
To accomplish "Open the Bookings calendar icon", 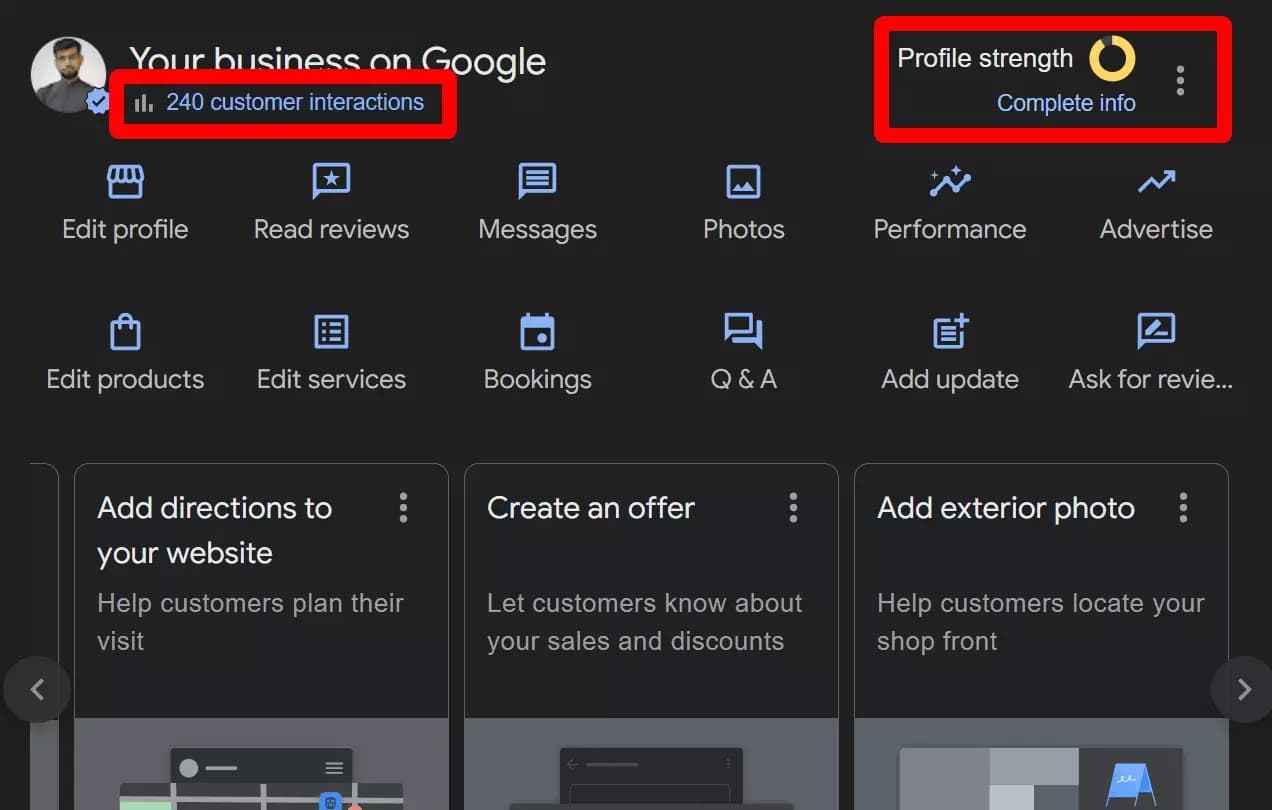I will 537,332.
